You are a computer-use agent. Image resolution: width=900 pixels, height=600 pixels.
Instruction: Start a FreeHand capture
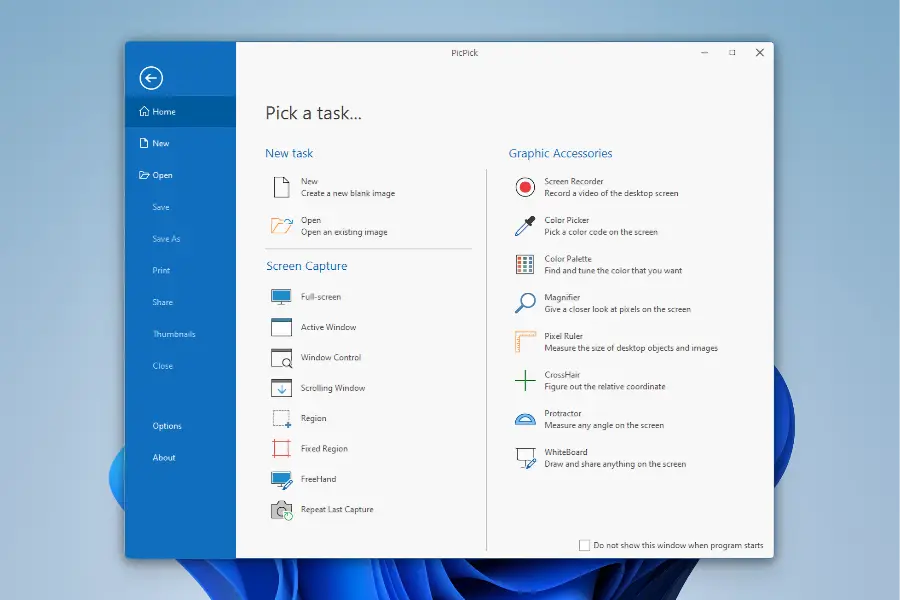pyautogui.click(x=282, y=479)
